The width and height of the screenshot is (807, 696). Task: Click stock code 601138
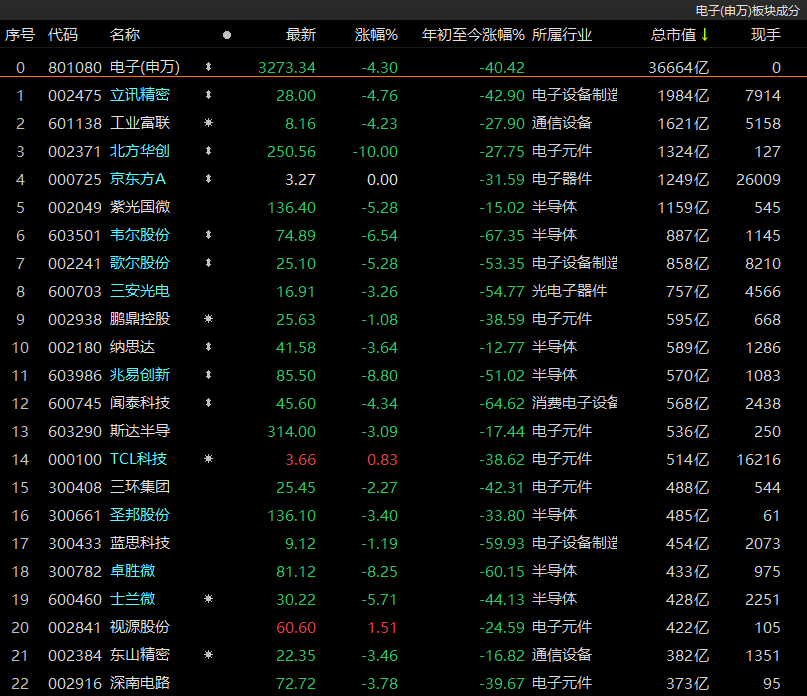75,123
